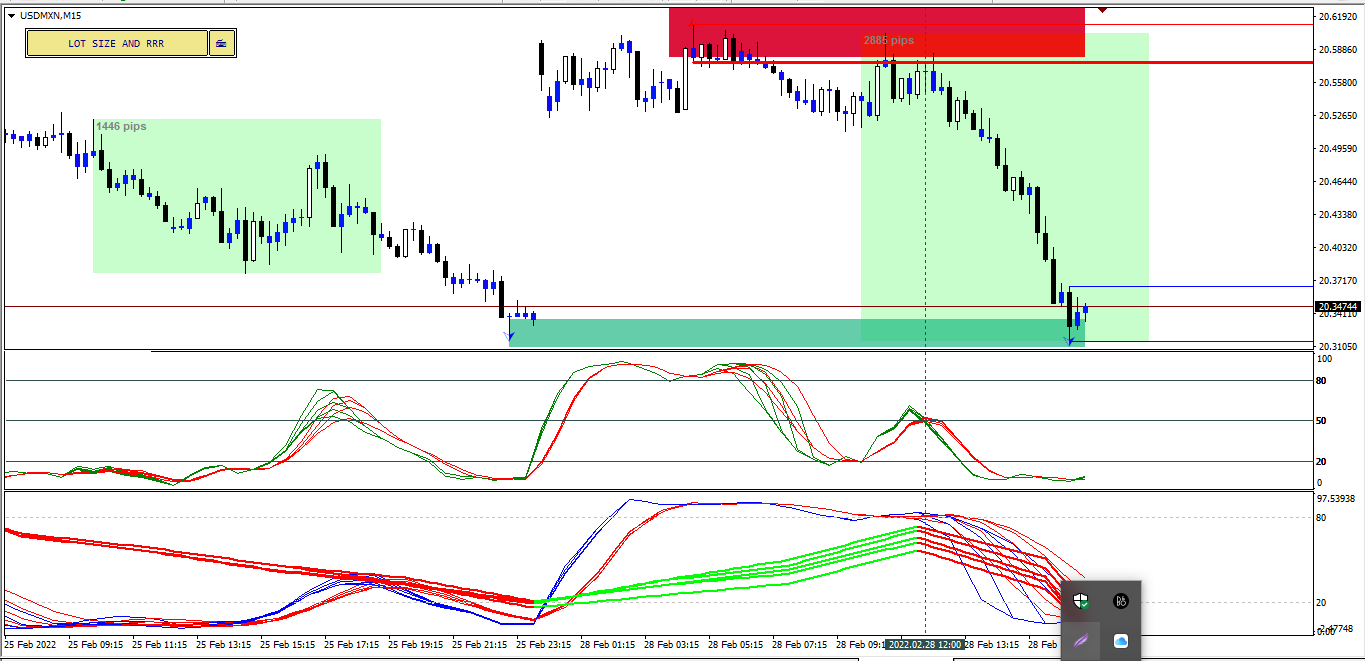Click the 2022.02.28 12:00 crosshair date label
This screenshot has width=1365, height=661.
pyautogui.click(x=924, y=645)
